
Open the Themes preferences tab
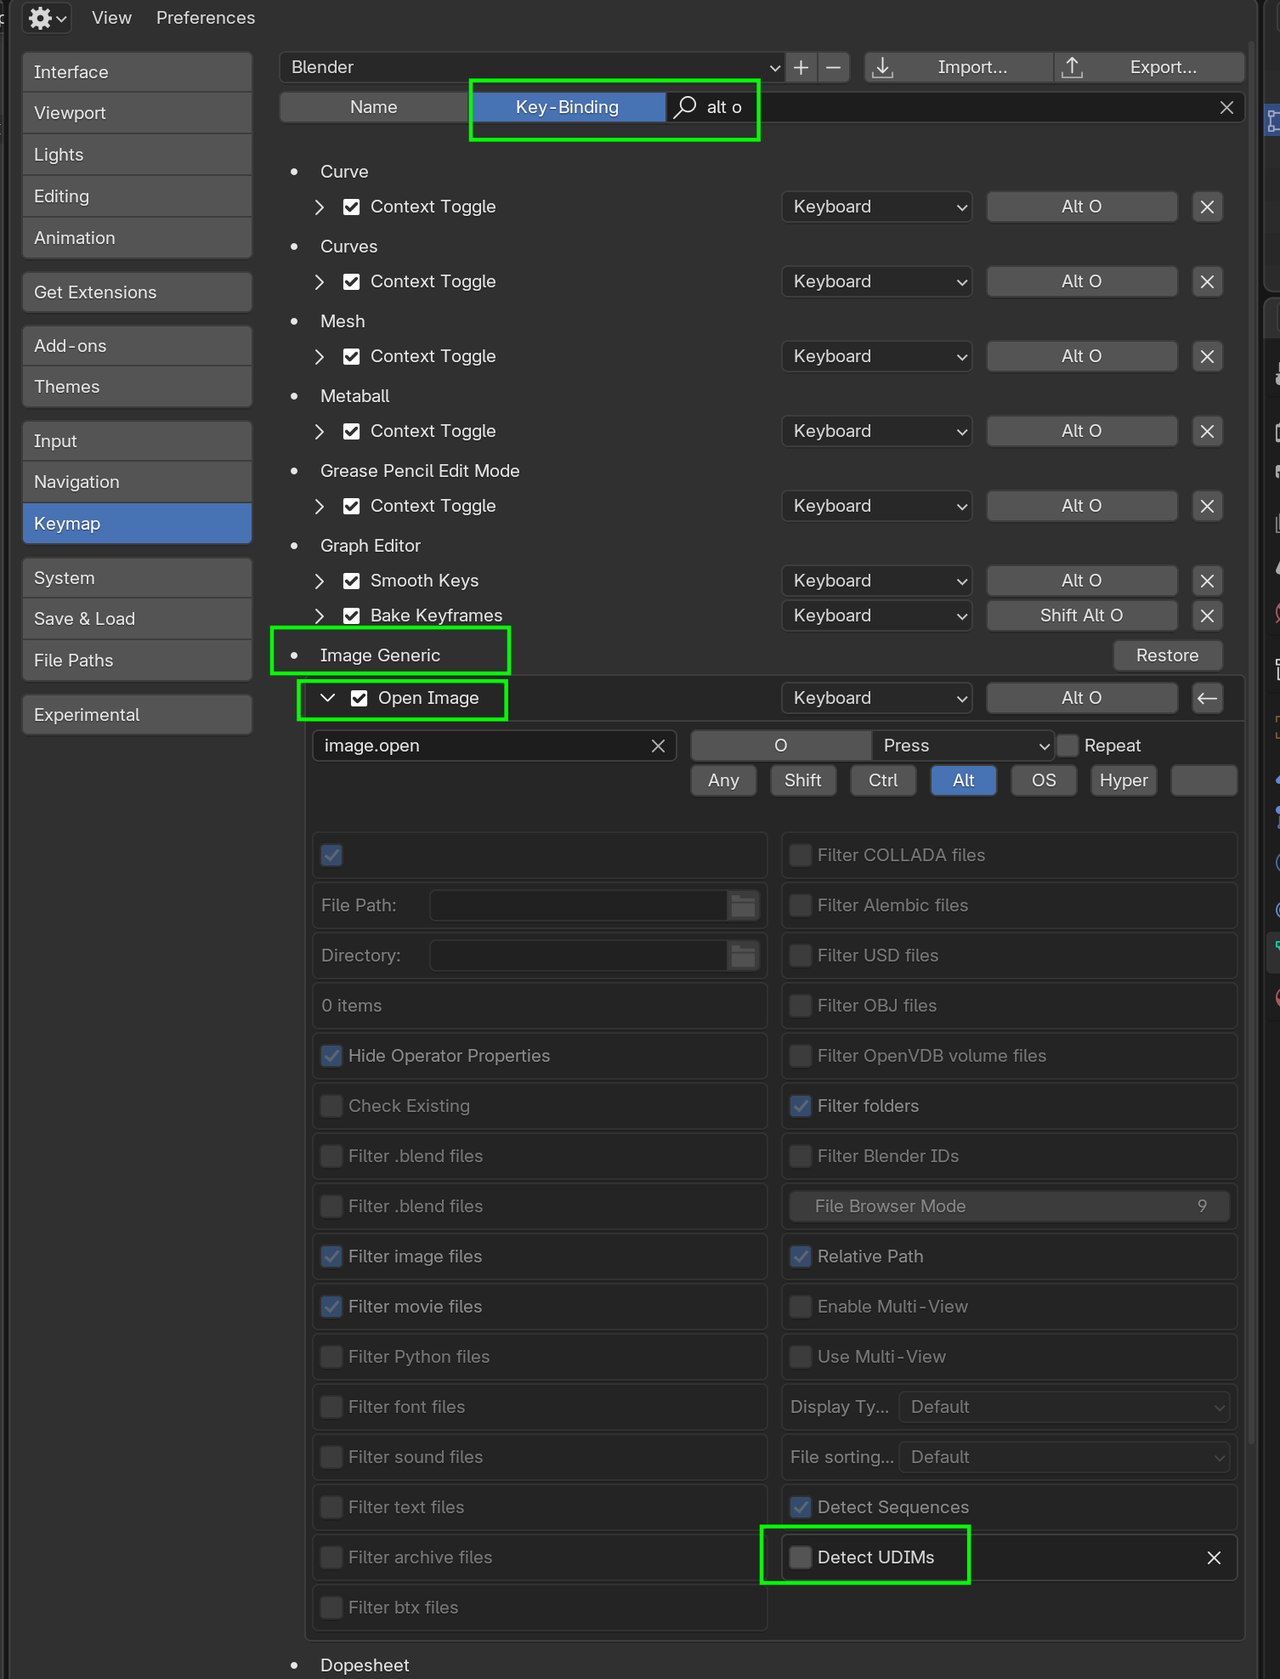click(137, 387)
